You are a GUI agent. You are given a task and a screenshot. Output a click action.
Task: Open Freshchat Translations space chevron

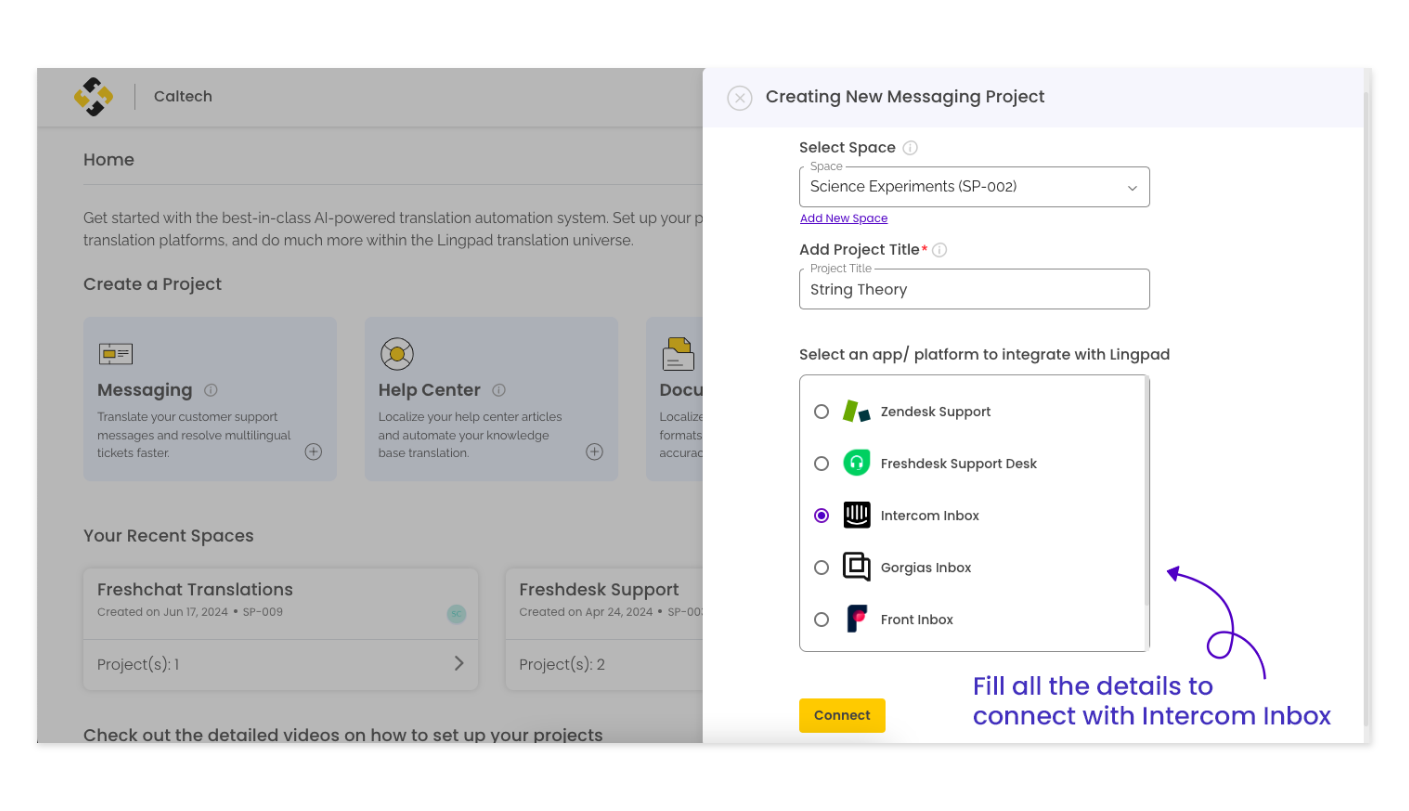coord(459,664)
